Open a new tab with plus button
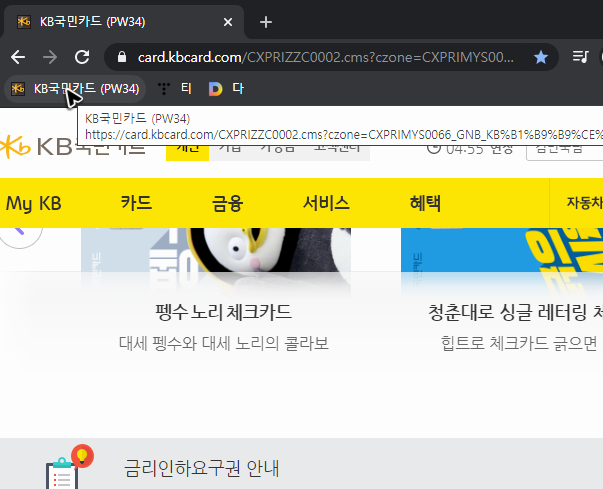603x489 pixels. (266, 22)
